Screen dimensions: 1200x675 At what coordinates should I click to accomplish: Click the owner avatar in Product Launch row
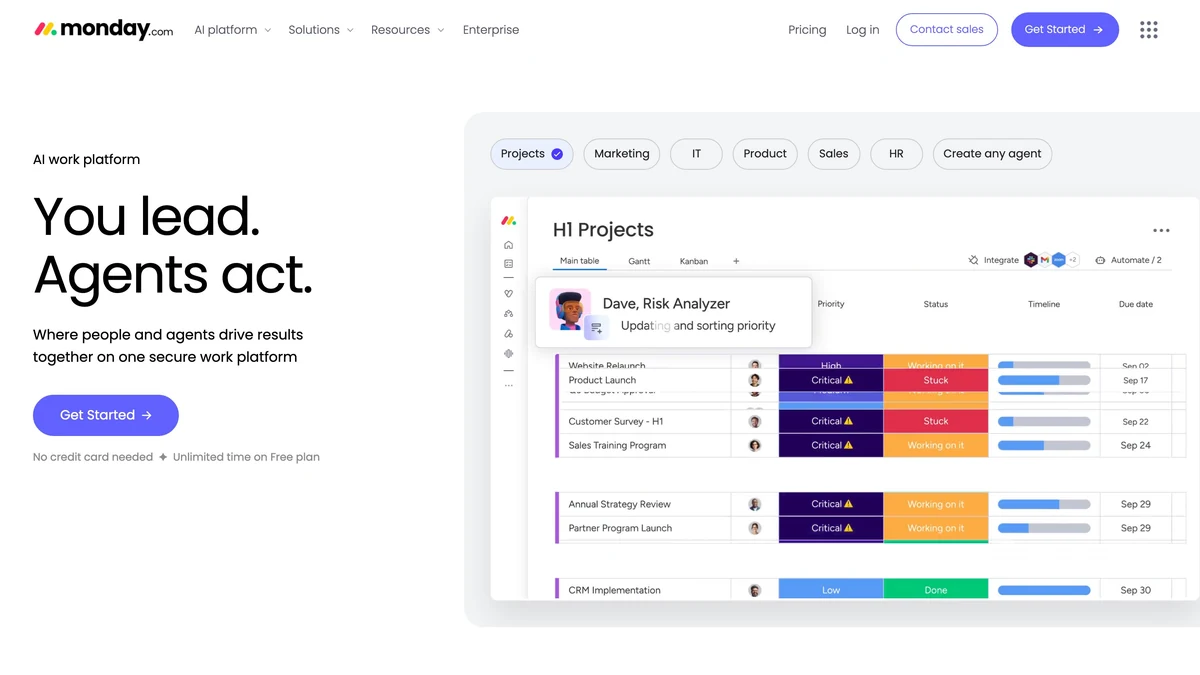pos(755,380)
